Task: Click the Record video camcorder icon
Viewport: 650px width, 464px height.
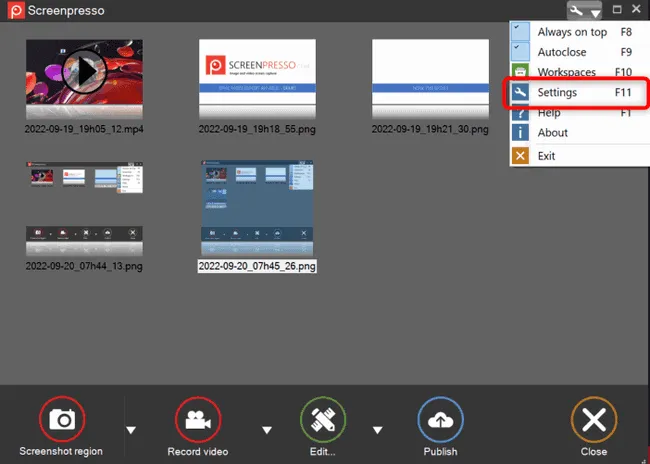Action: tap(198, 420)
